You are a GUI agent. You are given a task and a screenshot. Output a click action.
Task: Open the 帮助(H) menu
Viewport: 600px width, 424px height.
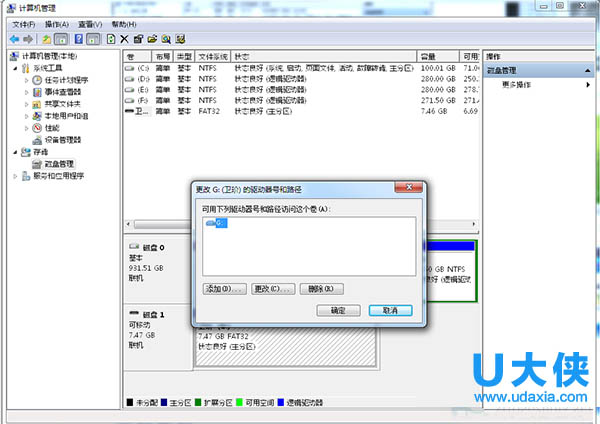(x=124, y=24)
